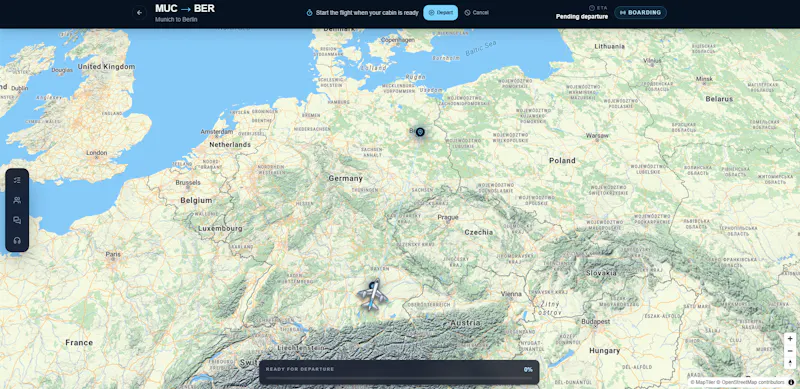
Task: Click the London city label
Action: [x=96, y=153]
